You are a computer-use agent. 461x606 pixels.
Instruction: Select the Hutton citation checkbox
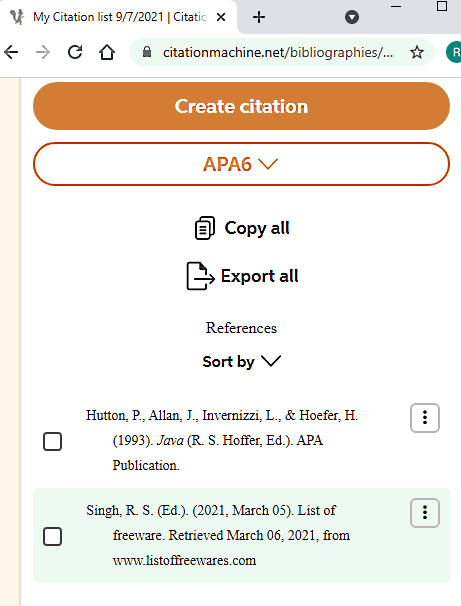53,441
